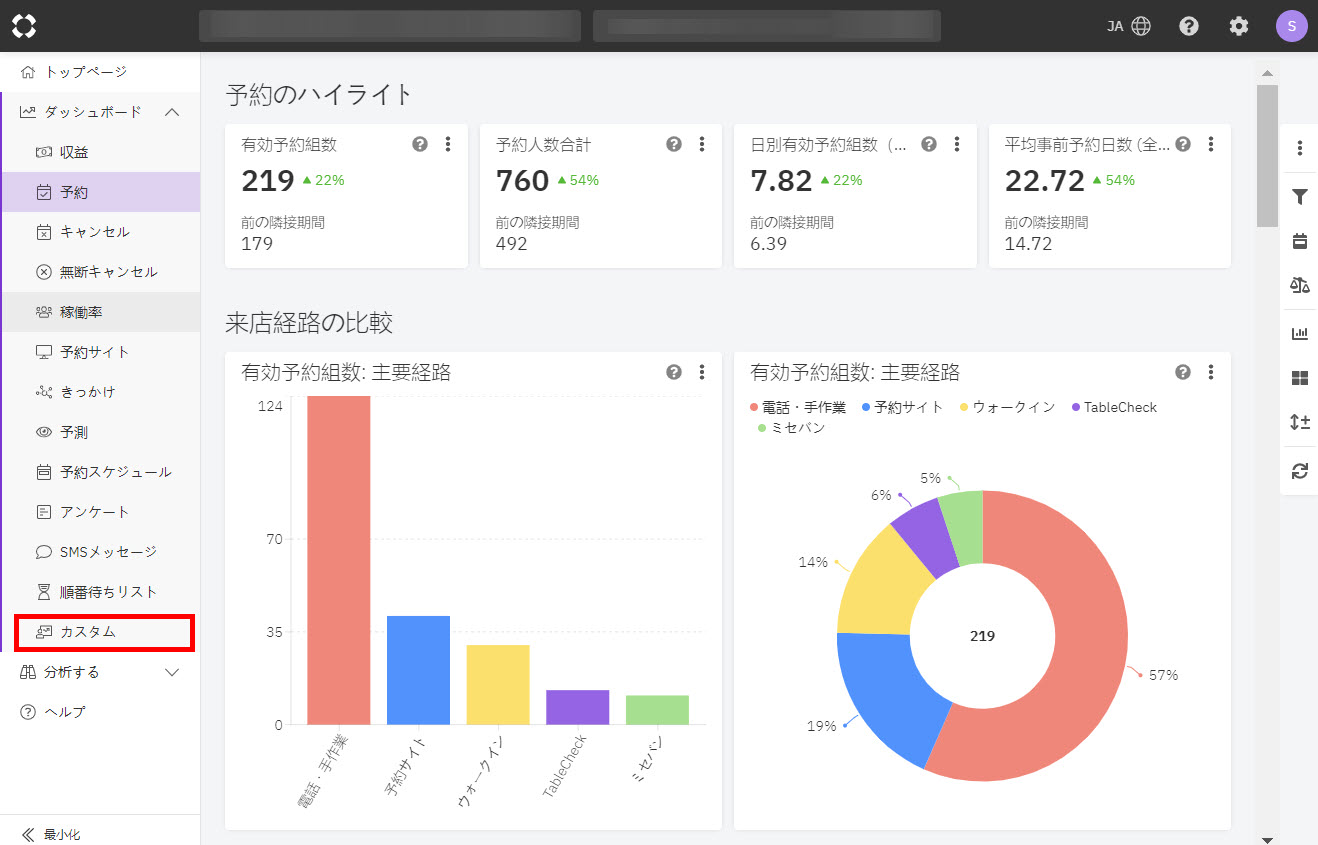This screenshot has height=845, width=1318.
Task: Open the filter funnel tool
Action: point(1300,197)
